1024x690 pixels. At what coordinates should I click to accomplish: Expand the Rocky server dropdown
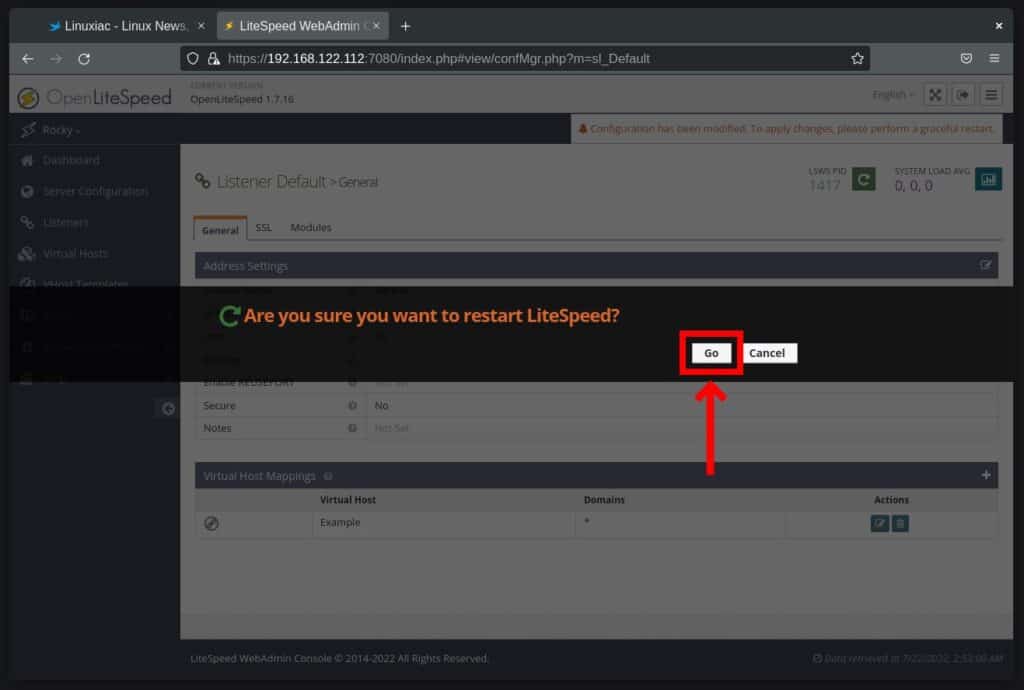[51, 130]
